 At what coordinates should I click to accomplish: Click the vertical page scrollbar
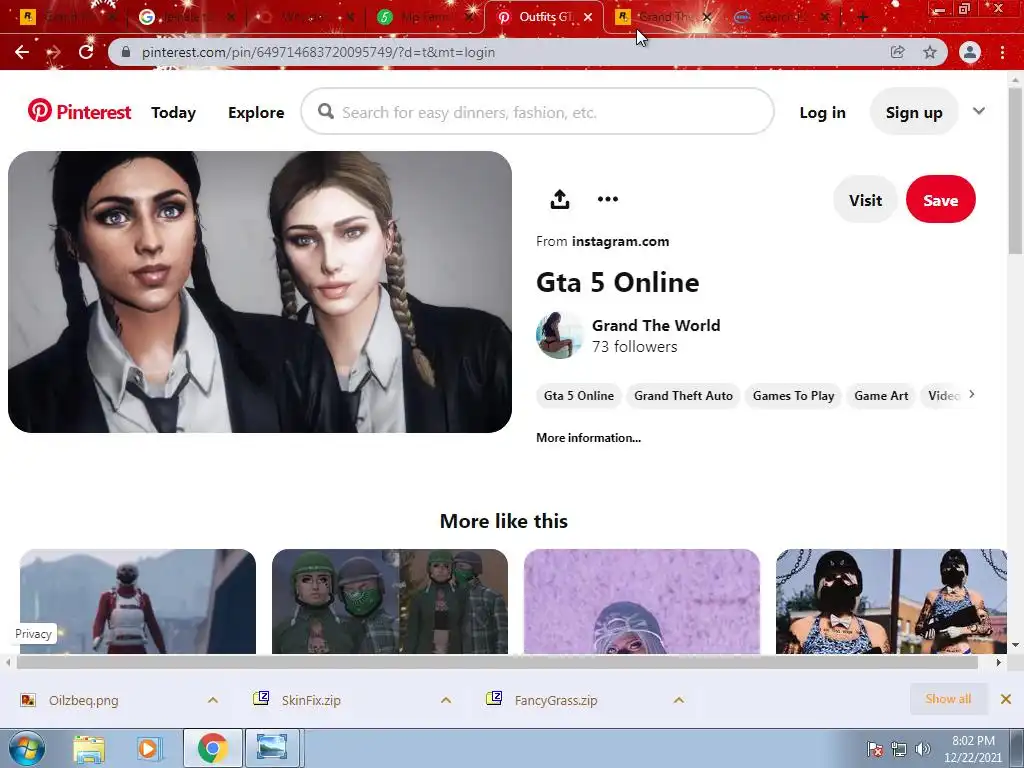[x=1015, y=172]
